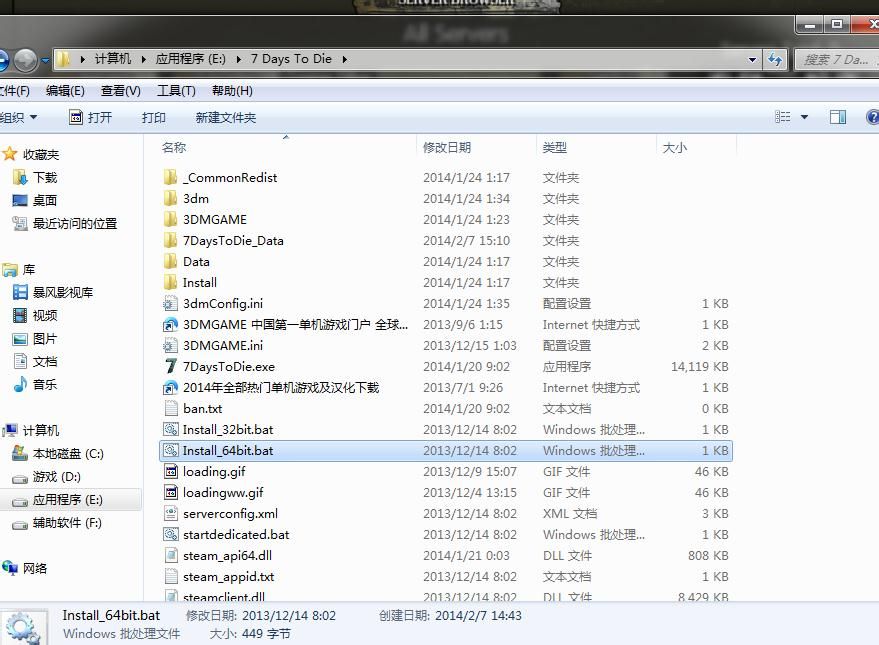Click the serverconfig.xml file icon

point(171,514)
